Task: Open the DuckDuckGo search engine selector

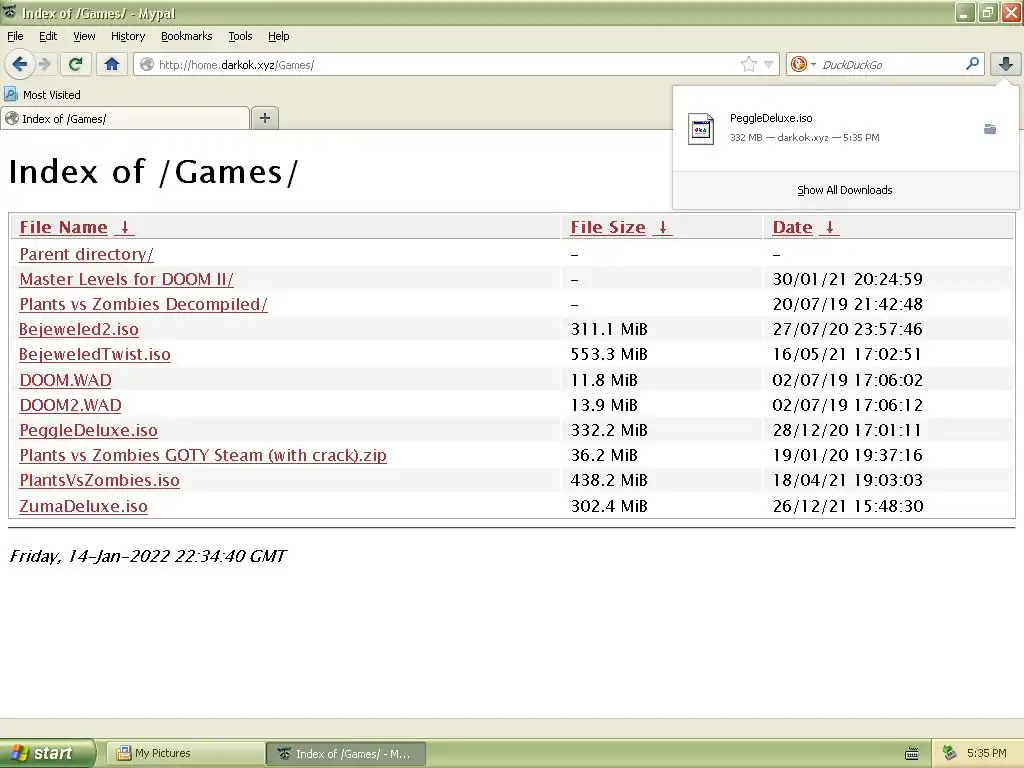Action: tap(803, 64)
